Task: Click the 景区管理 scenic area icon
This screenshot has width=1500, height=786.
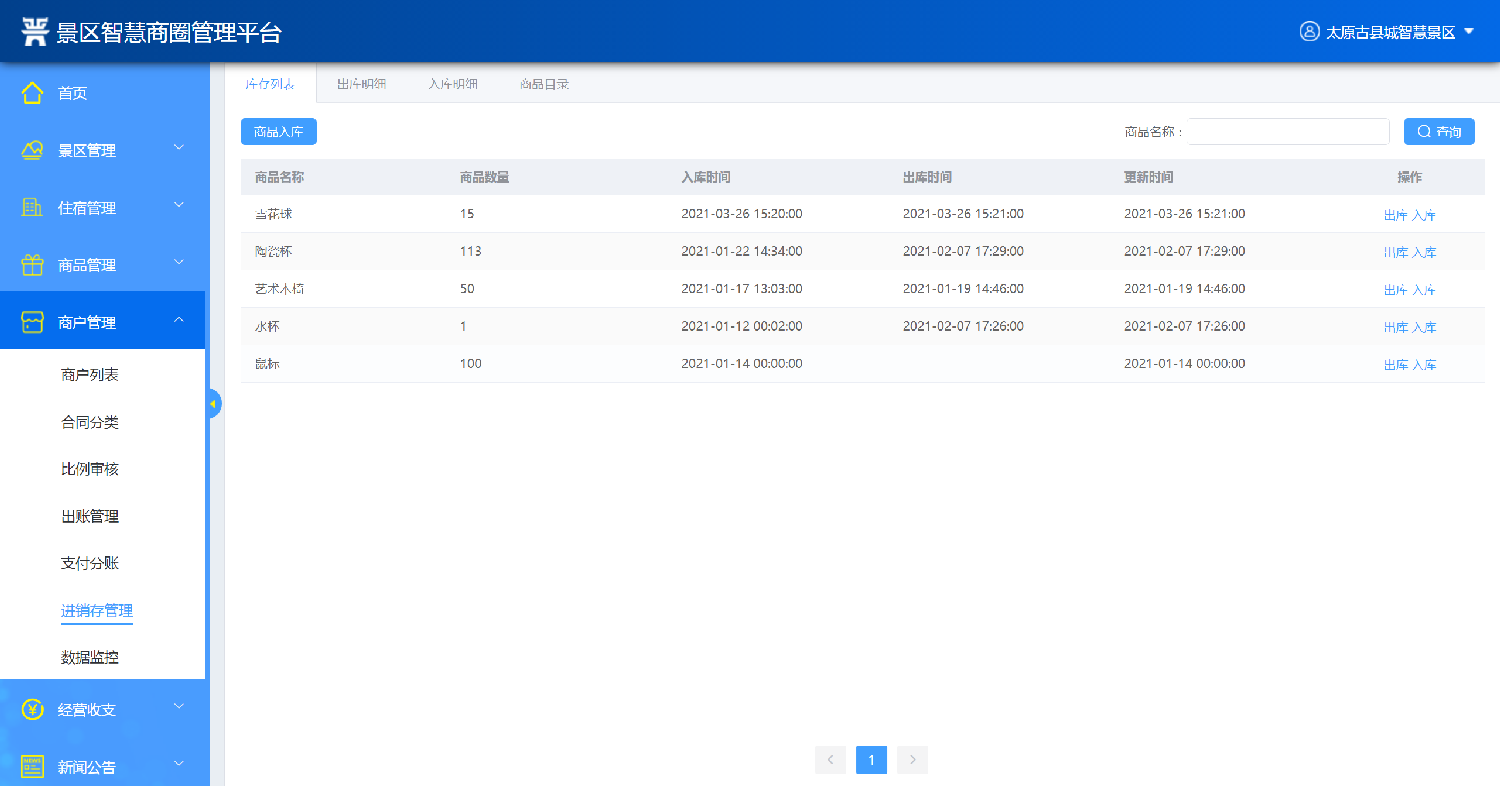Action: point(33,150)
